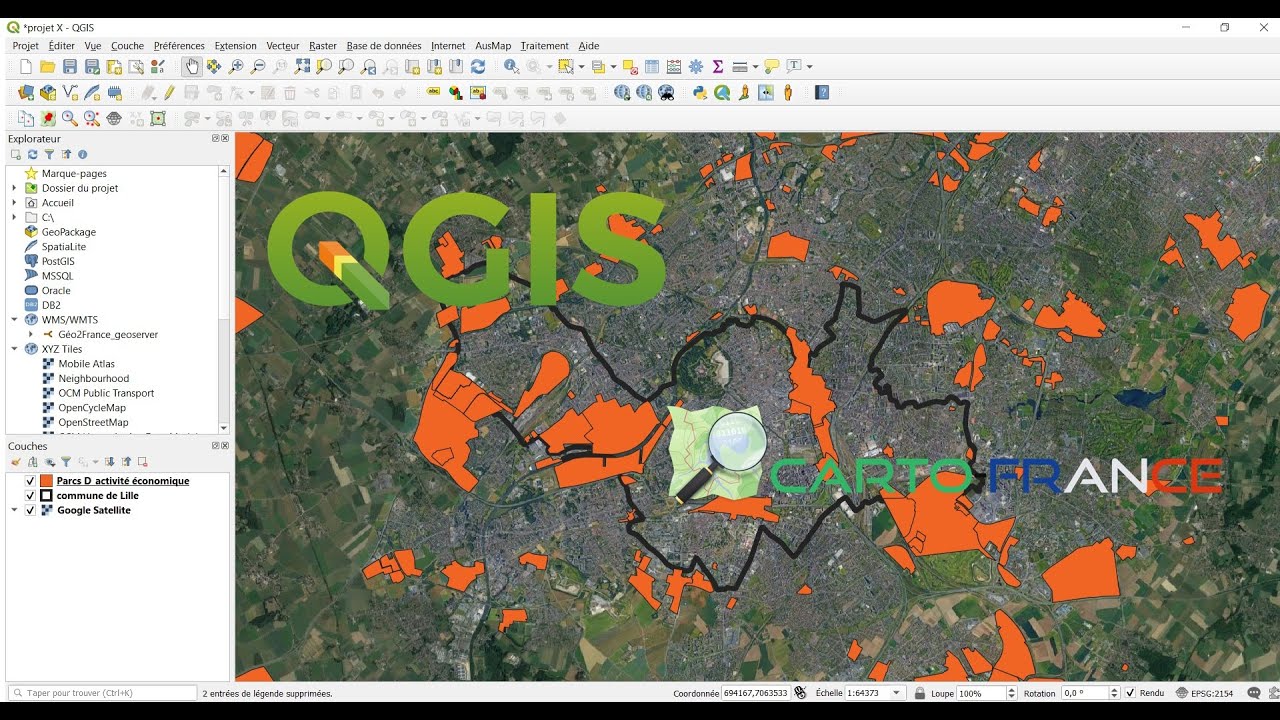The height and width of the screenshot is (720, 1280).
Task: Open the Raster menu
Action: tap(323, 46)
